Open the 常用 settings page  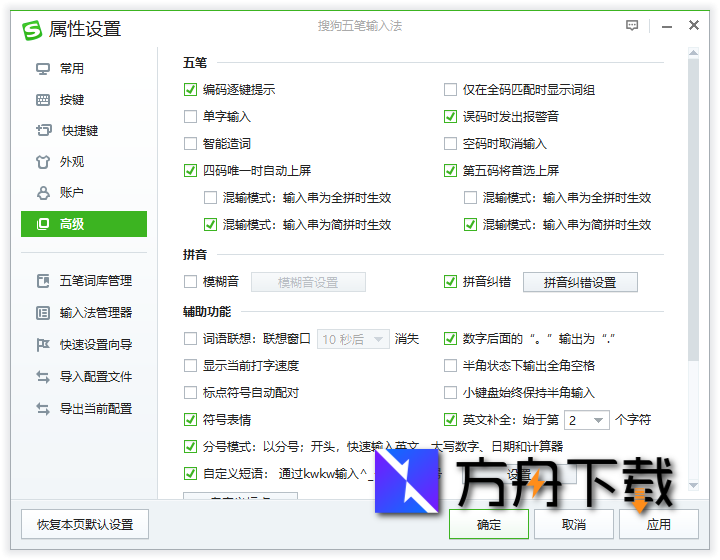click(84, 69)
